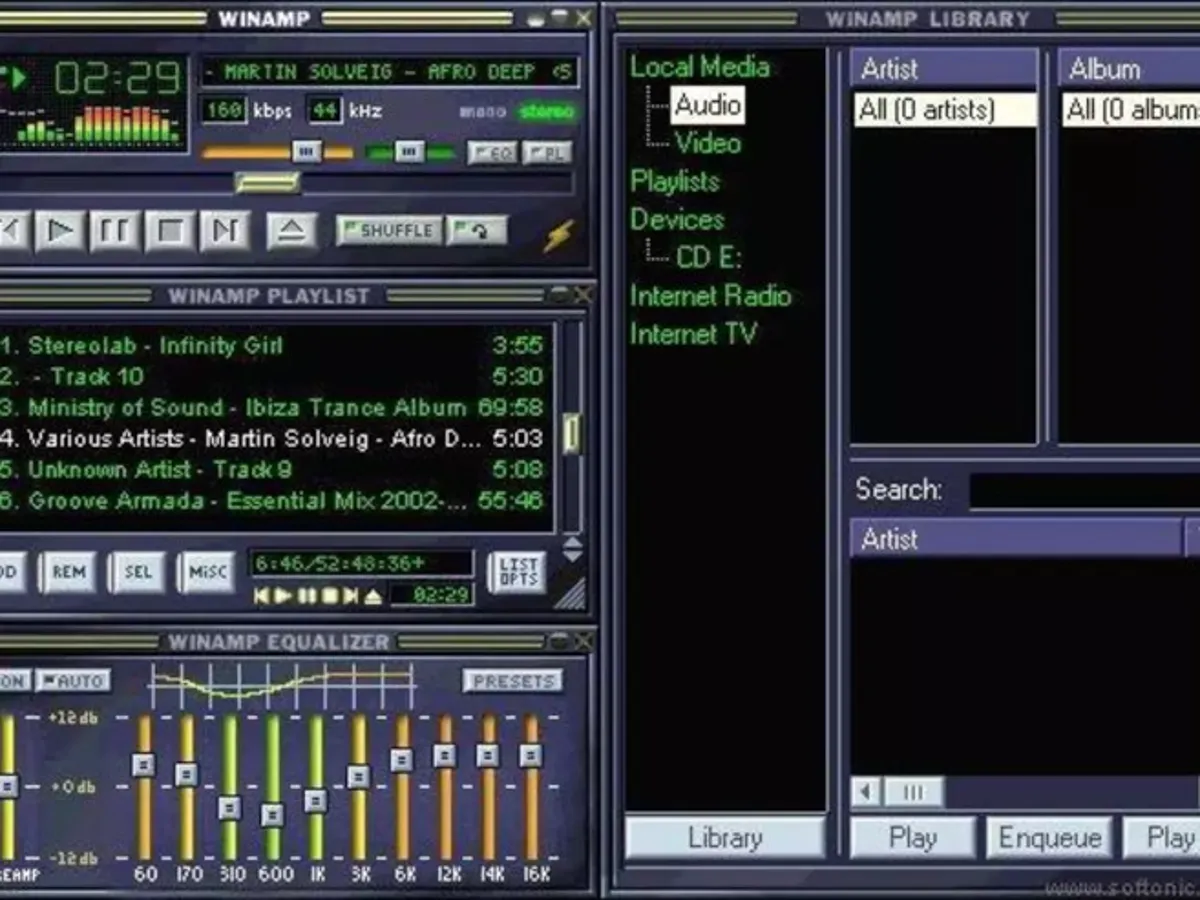This screenshot has height=900, width=1200.
Task: Click the library Search field
Action: [1084, 490]
